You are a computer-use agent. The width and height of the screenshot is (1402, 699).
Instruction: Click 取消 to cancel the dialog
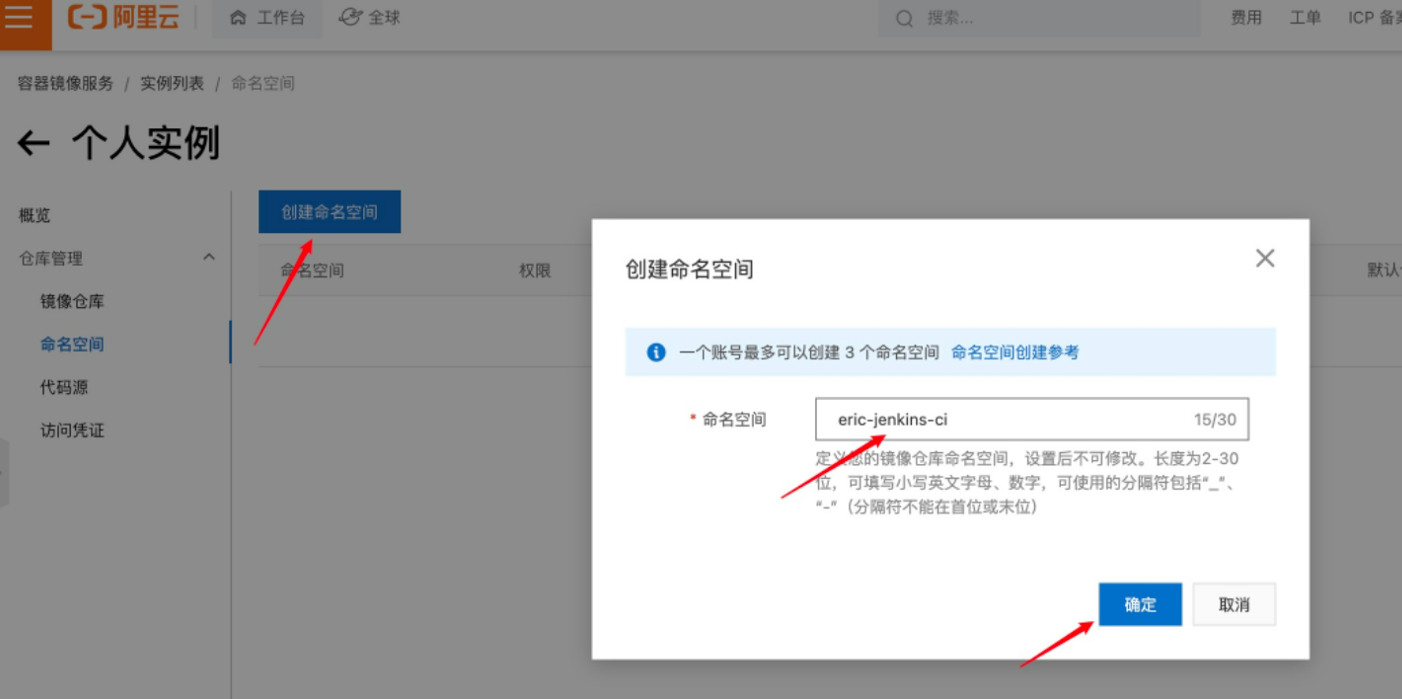[x=1234, y=604]
